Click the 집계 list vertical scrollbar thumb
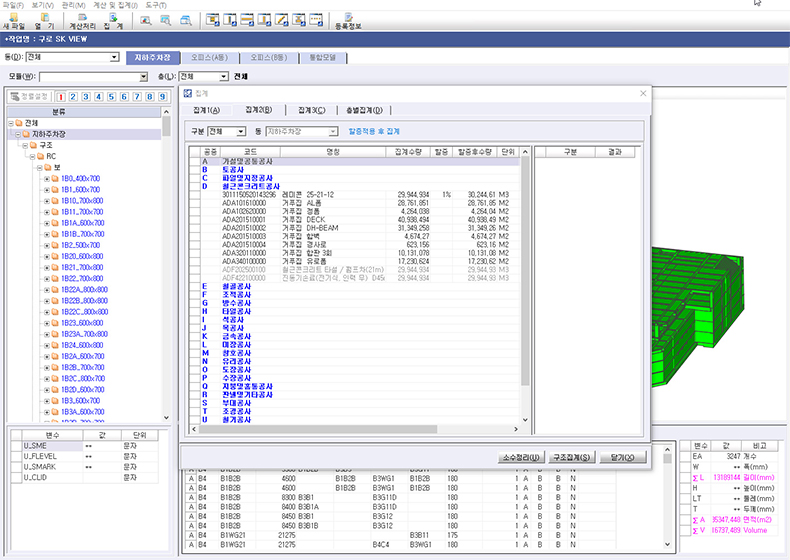 [525, 271]
